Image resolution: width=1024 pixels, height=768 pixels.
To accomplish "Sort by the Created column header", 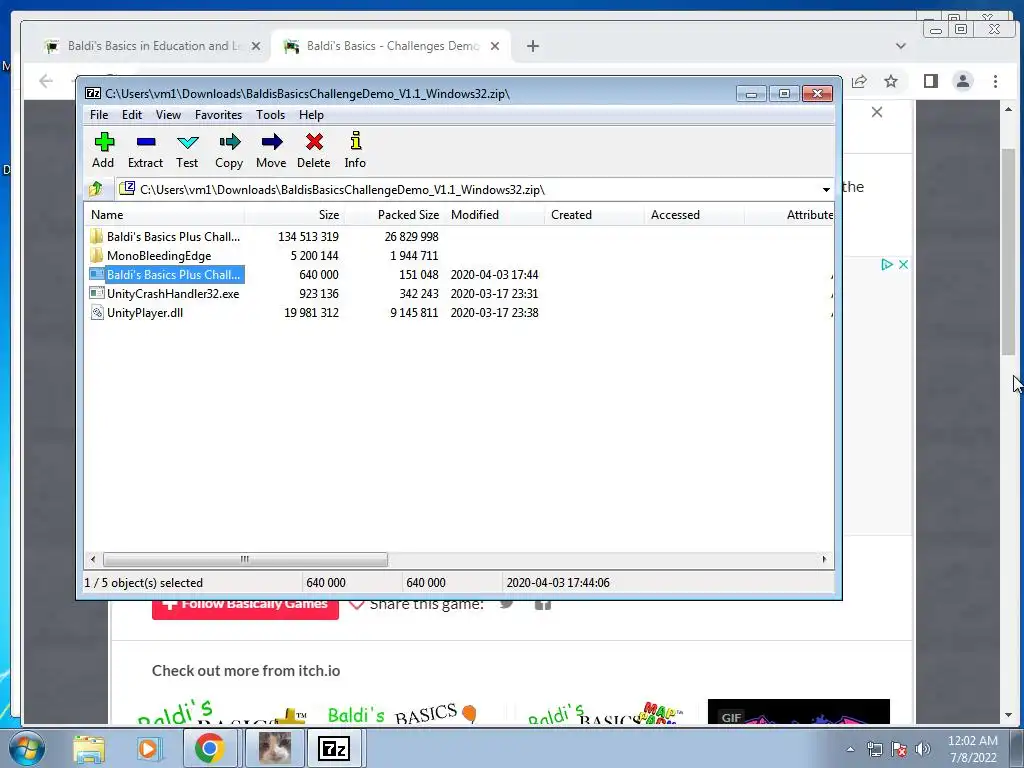I will (x=594, y=215).
